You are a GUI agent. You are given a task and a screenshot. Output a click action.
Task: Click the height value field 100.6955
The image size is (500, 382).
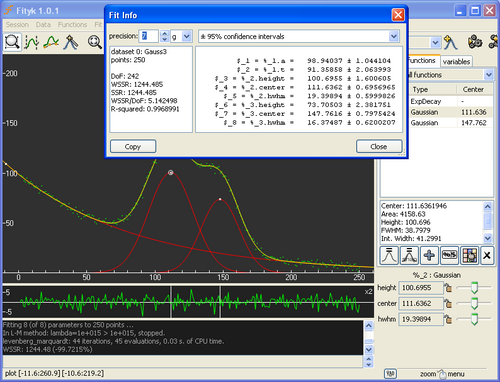(421, 288)
